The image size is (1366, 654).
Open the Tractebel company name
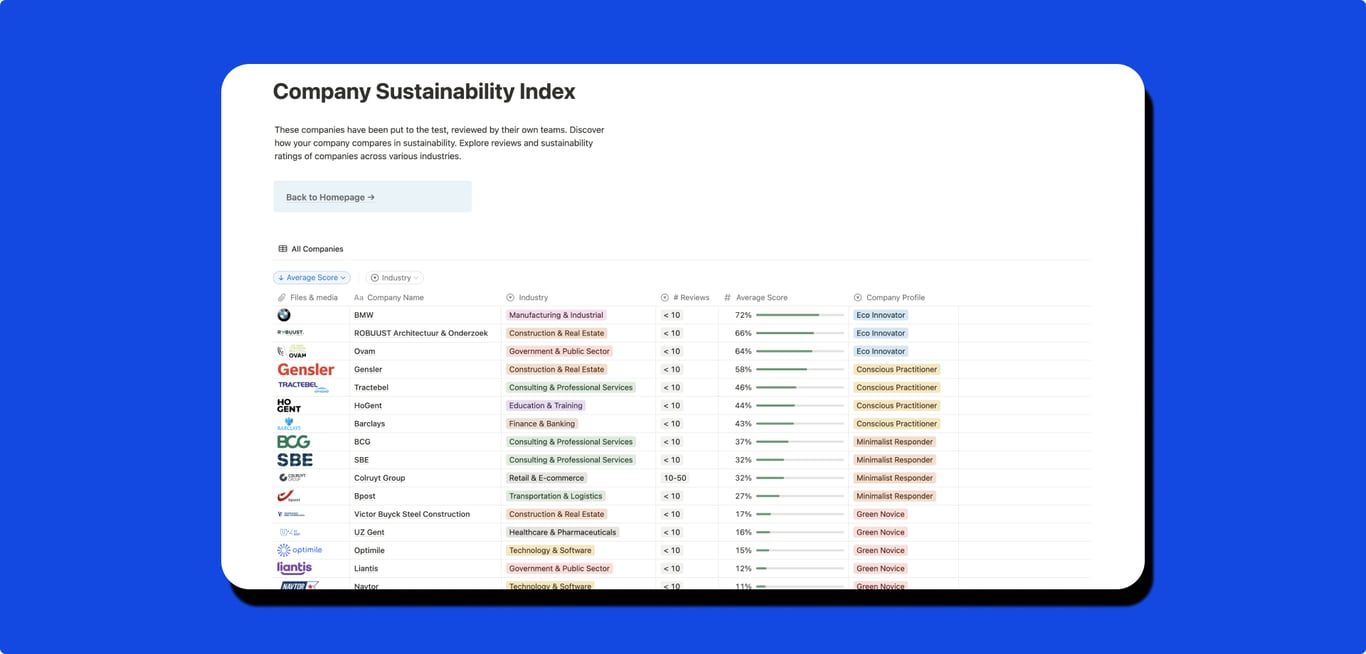tap(371, 387)
